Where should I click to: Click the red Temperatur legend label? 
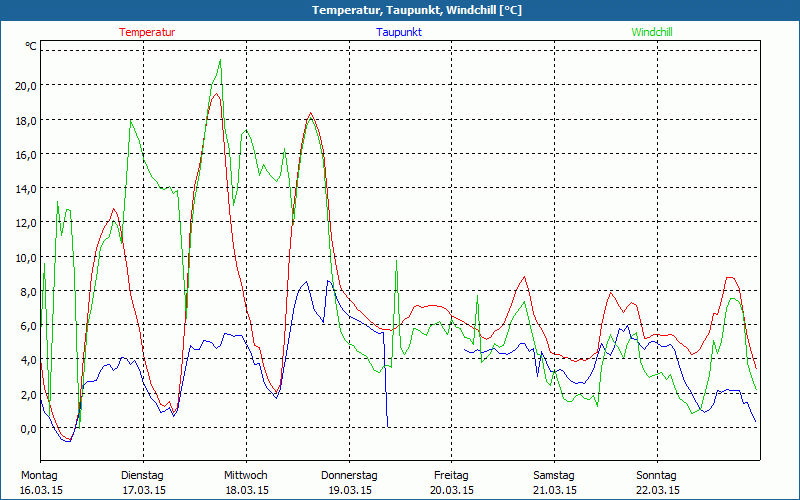(x=147, y=32)
